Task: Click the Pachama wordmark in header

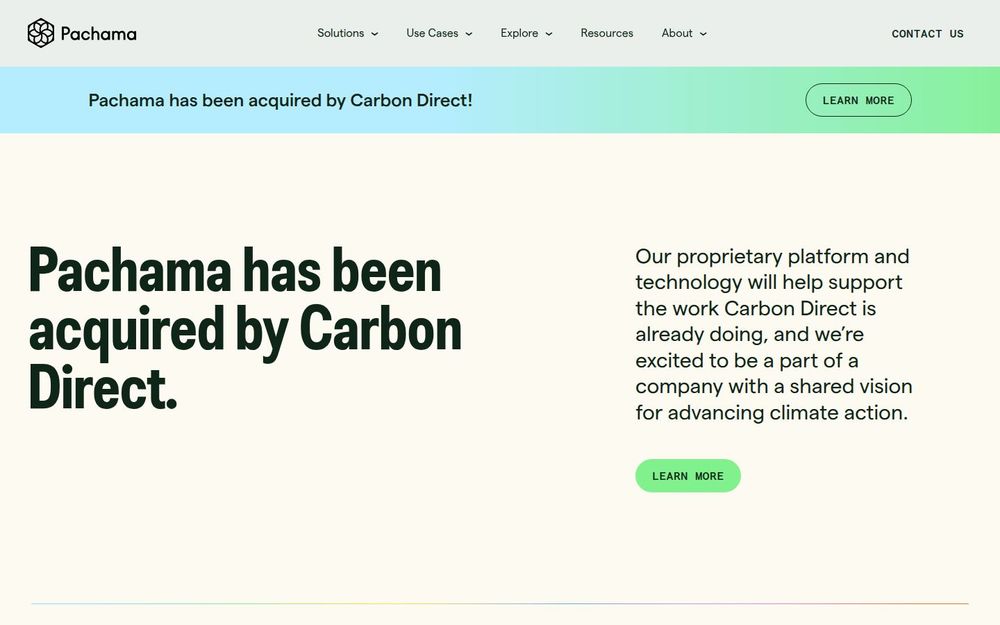Action: point(99,34)
